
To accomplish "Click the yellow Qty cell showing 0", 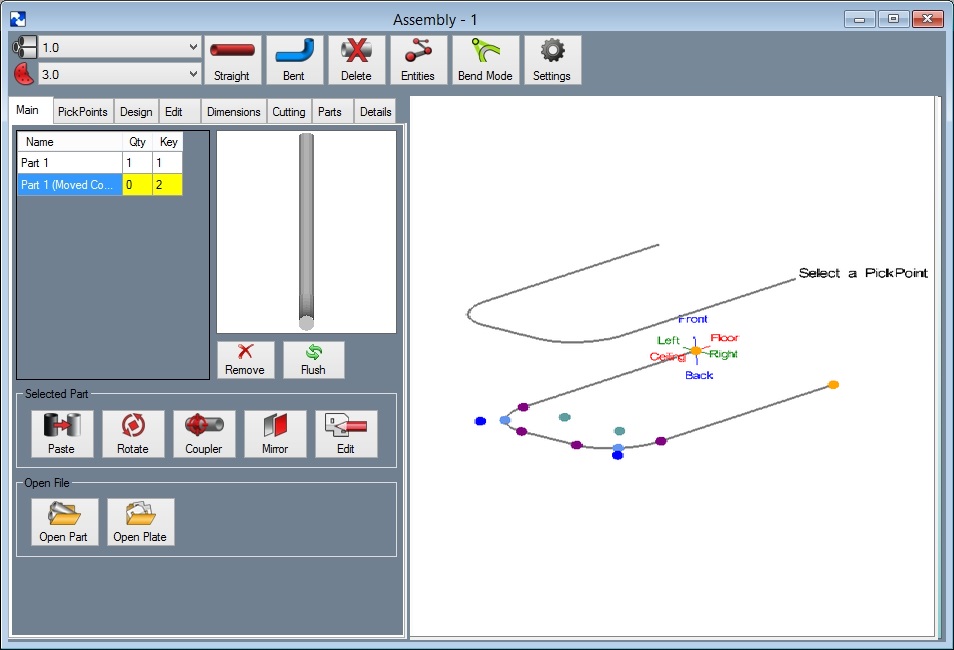I will click(x=138, y=185).
